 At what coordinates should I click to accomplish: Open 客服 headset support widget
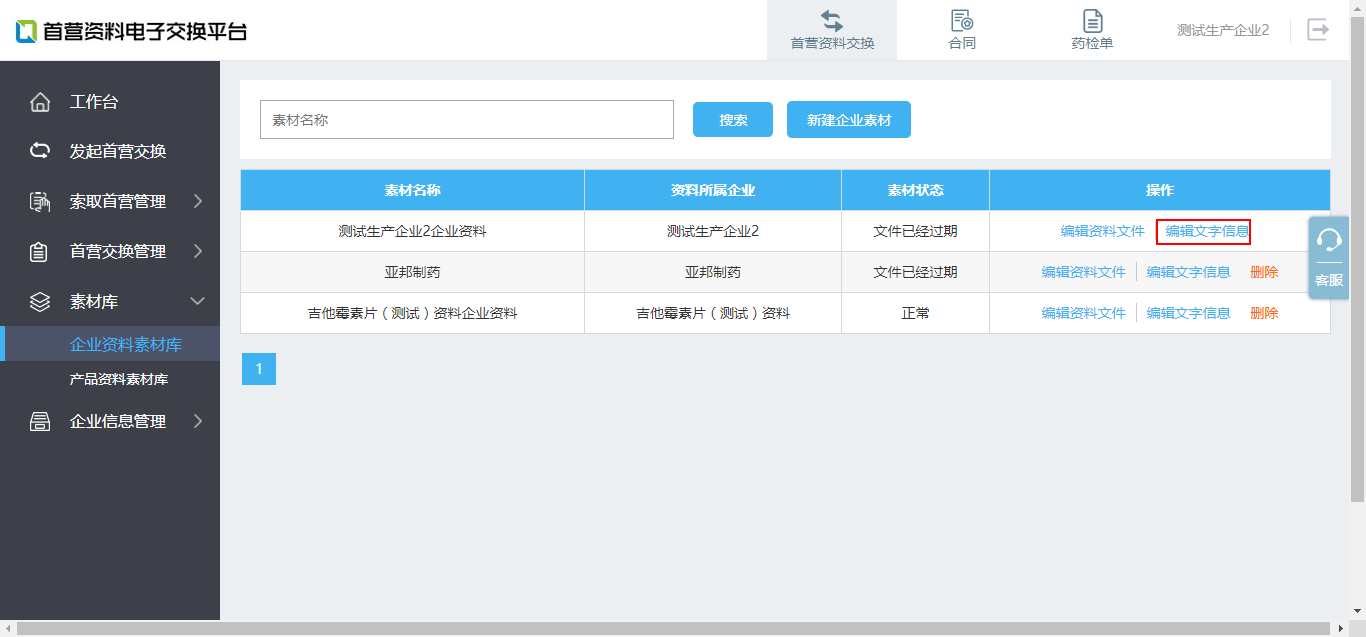(x=1329, y=258)
